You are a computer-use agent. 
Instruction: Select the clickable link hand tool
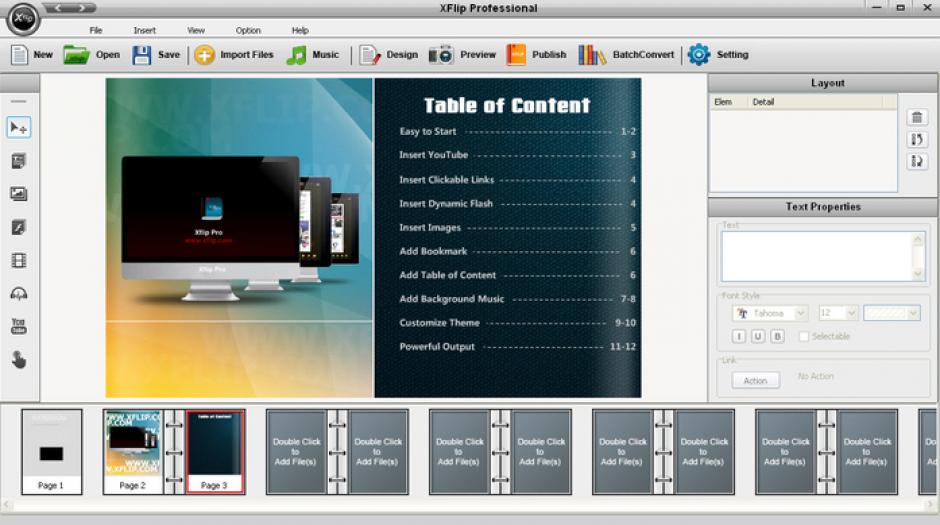tap(19, 359)
